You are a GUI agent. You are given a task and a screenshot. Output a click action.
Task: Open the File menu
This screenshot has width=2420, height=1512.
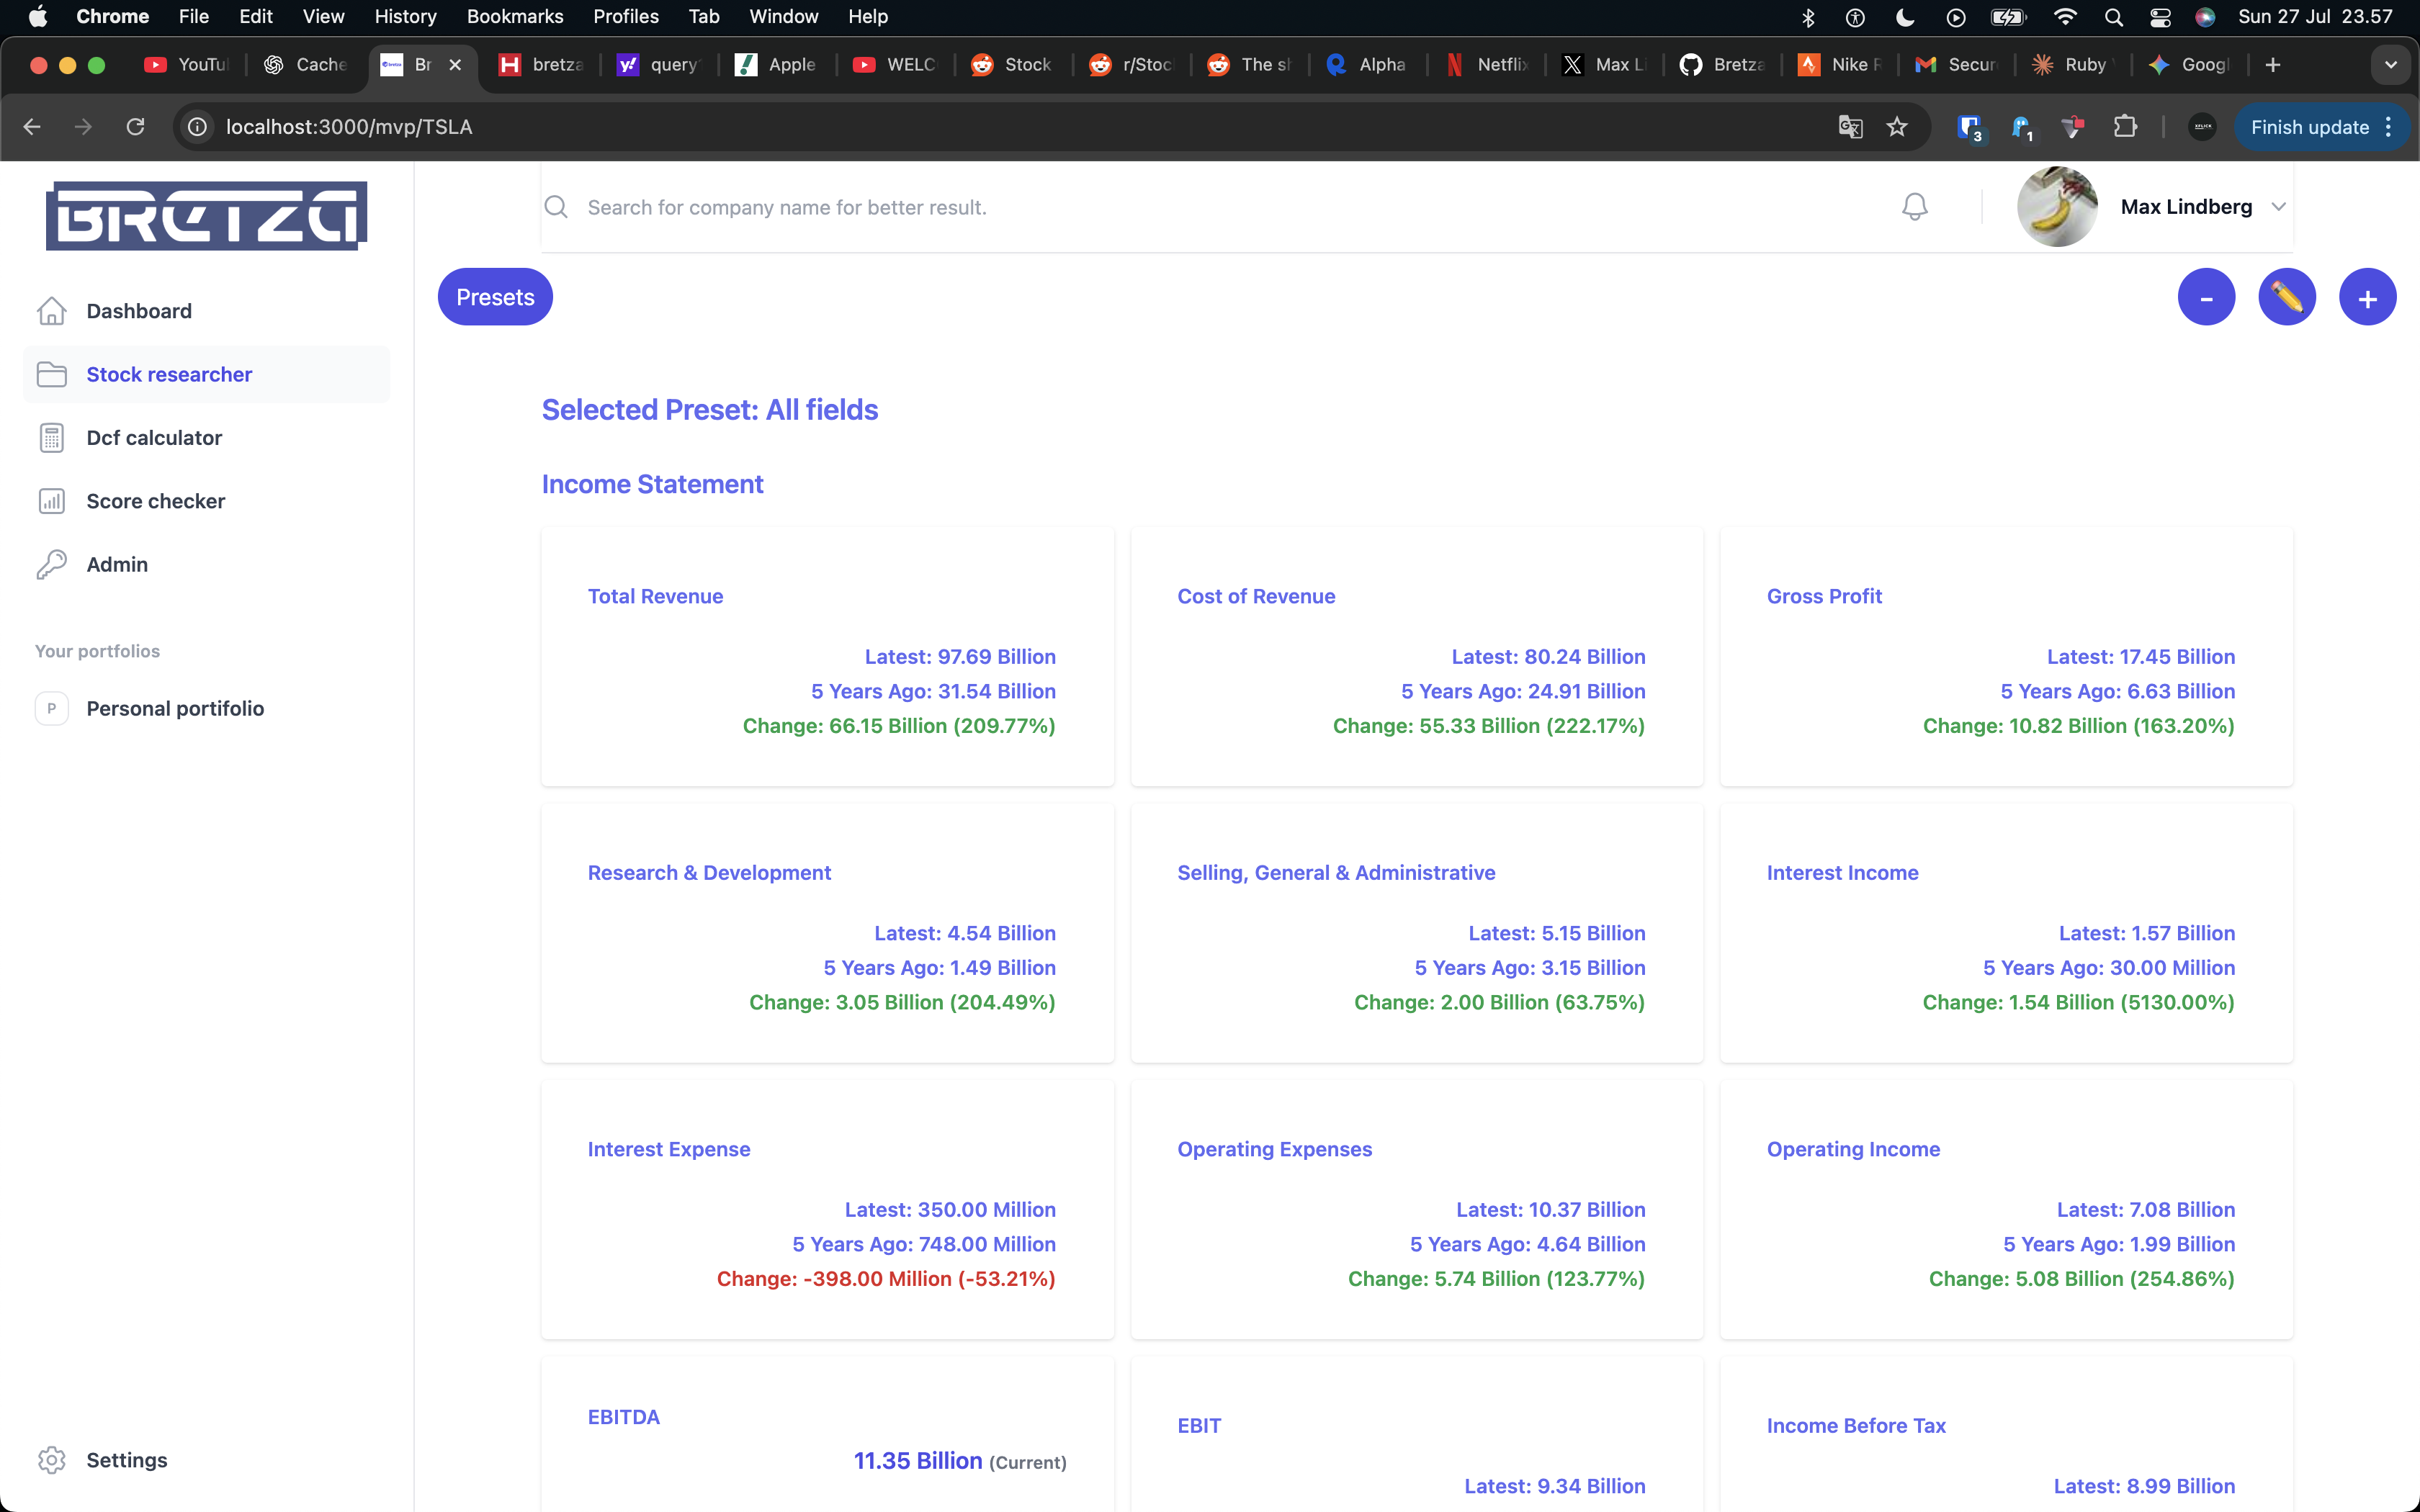[x=193, y=17]
